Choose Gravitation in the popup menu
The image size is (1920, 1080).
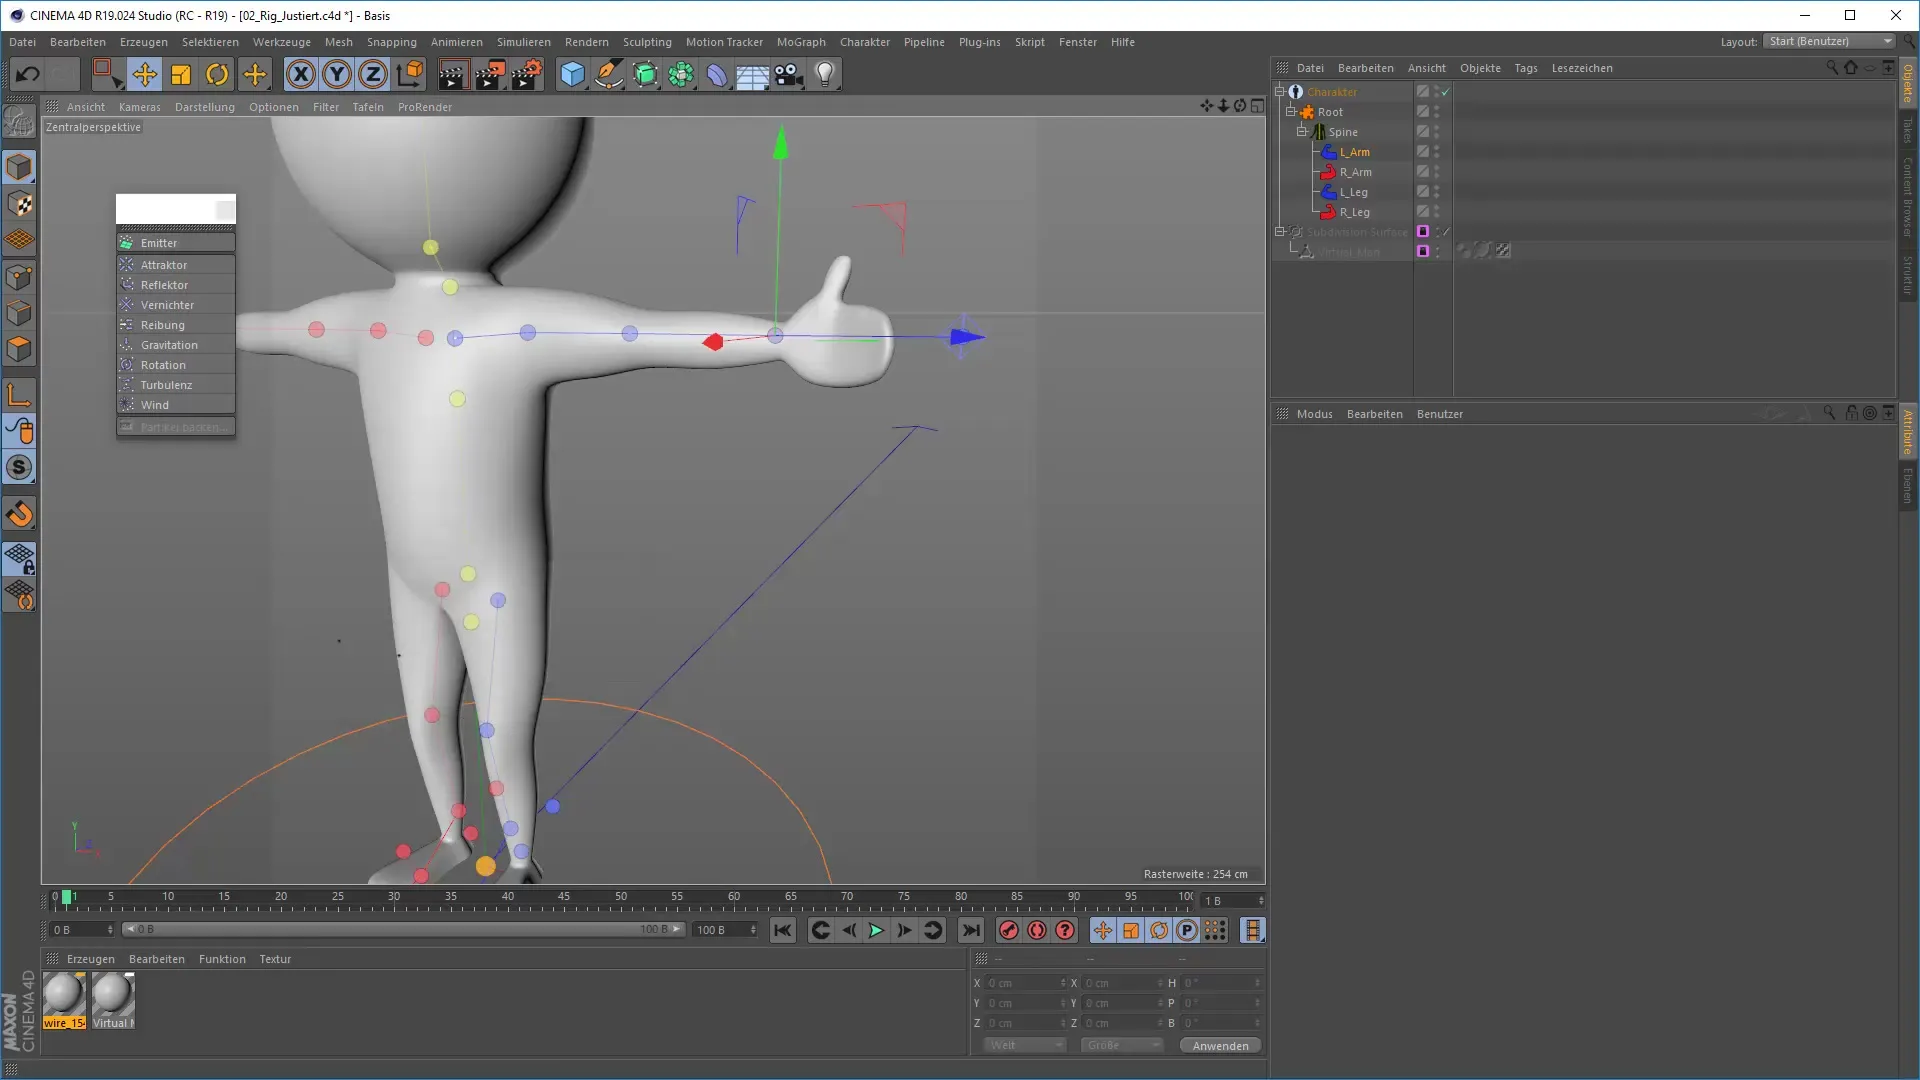click(x=176, y=345)
